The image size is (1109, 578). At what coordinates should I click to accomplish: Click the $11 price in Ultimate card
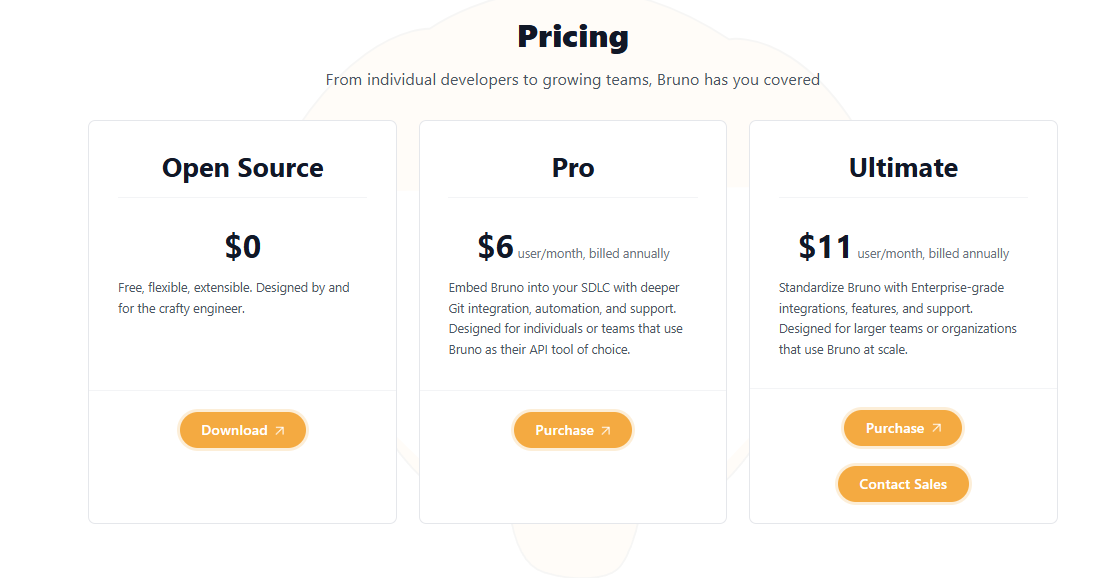pyautogui.click(x=825, y=246)
